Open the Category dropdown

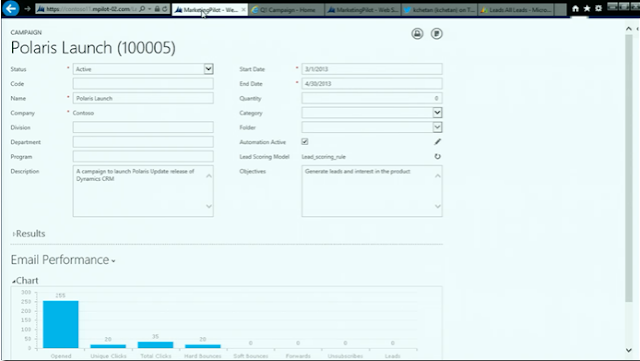[437, 113]
